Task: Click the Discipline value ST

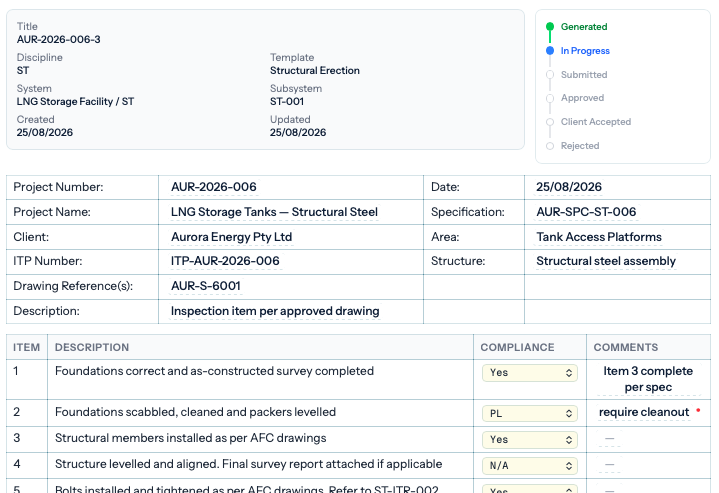Action: [23, 71]
